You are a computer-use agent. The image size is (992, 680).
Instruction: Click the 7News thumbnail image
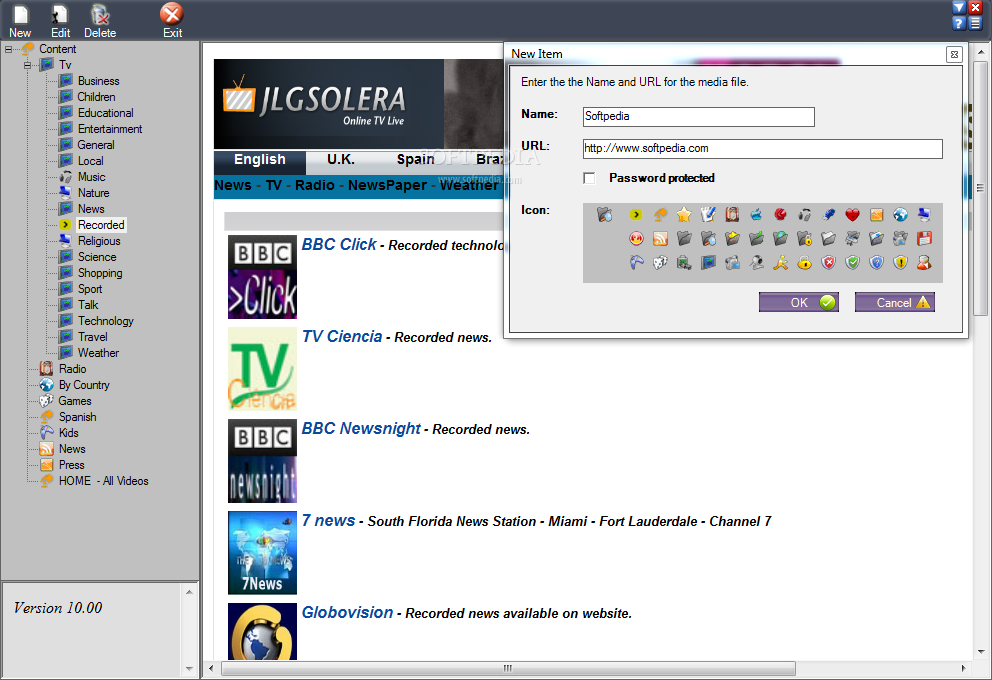262,553
